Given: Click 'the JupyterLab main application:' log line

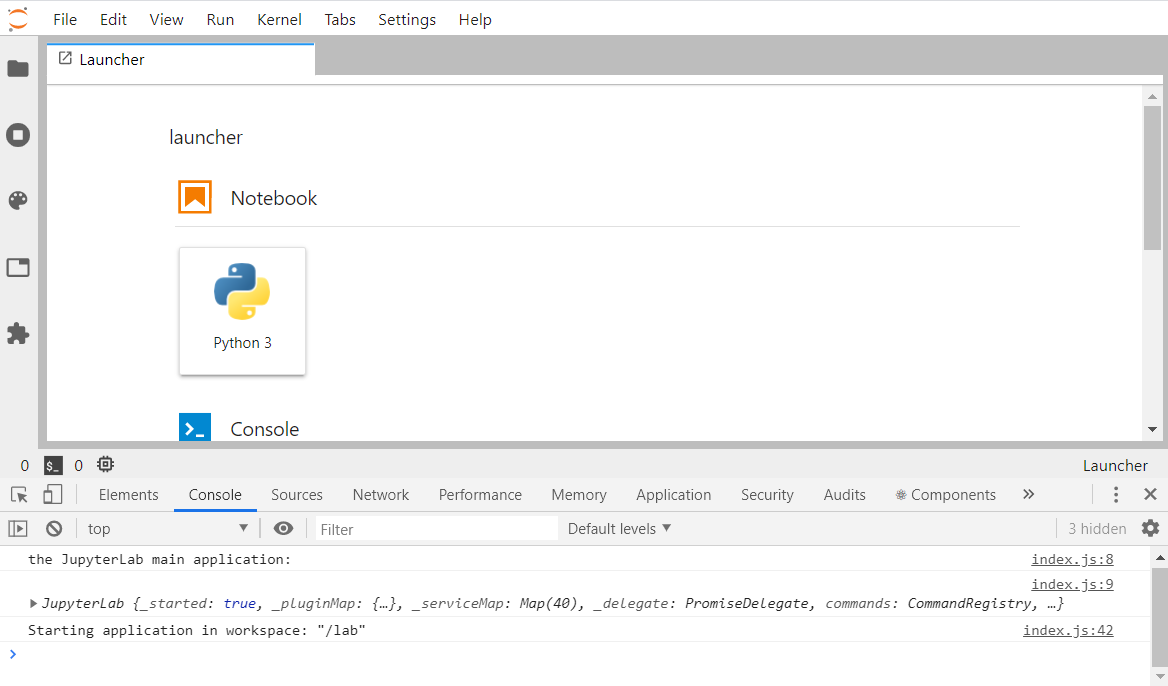Looking at the screenshot, I should point(159,559).
